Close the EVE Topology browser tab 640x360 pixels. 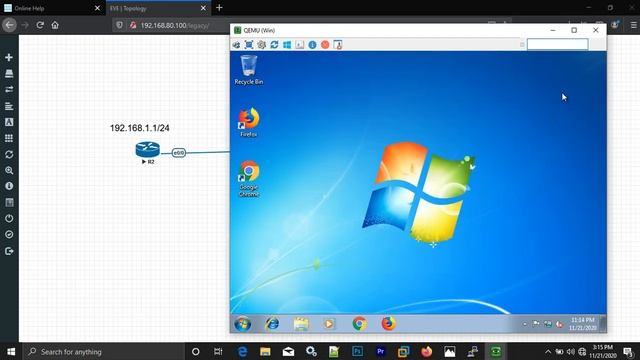click(x=203, y=8)
